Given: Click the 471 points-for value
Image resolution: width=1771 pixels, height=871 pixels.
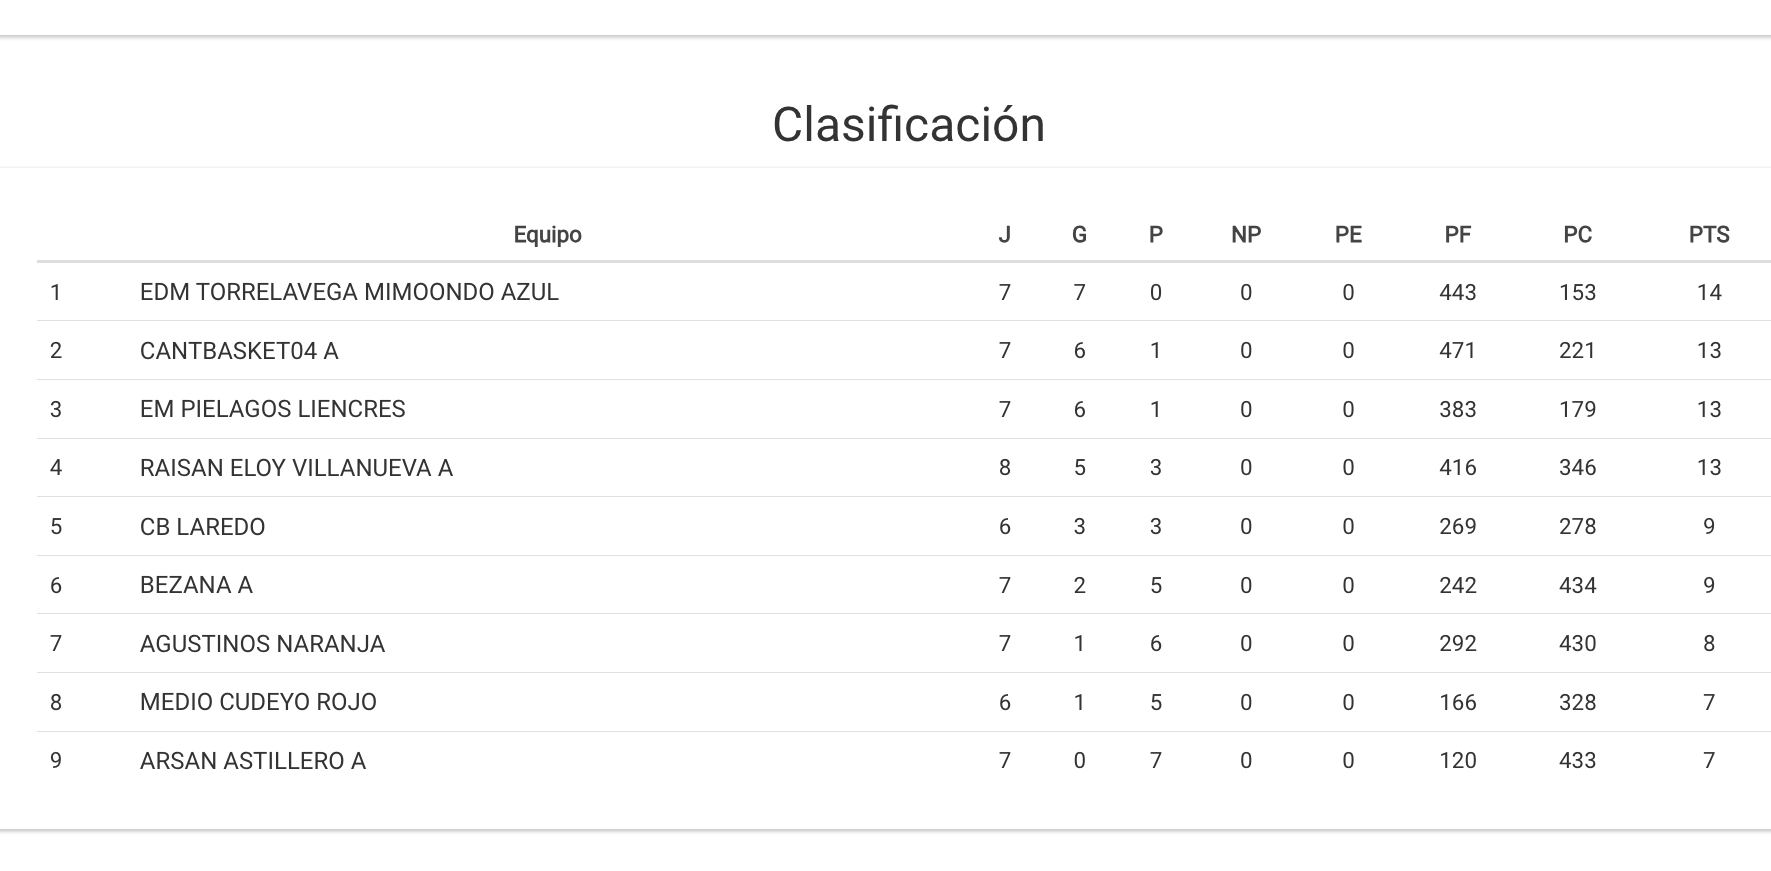Looking at the screenshot, I should pyautogui.click(x=1457, y=351).
